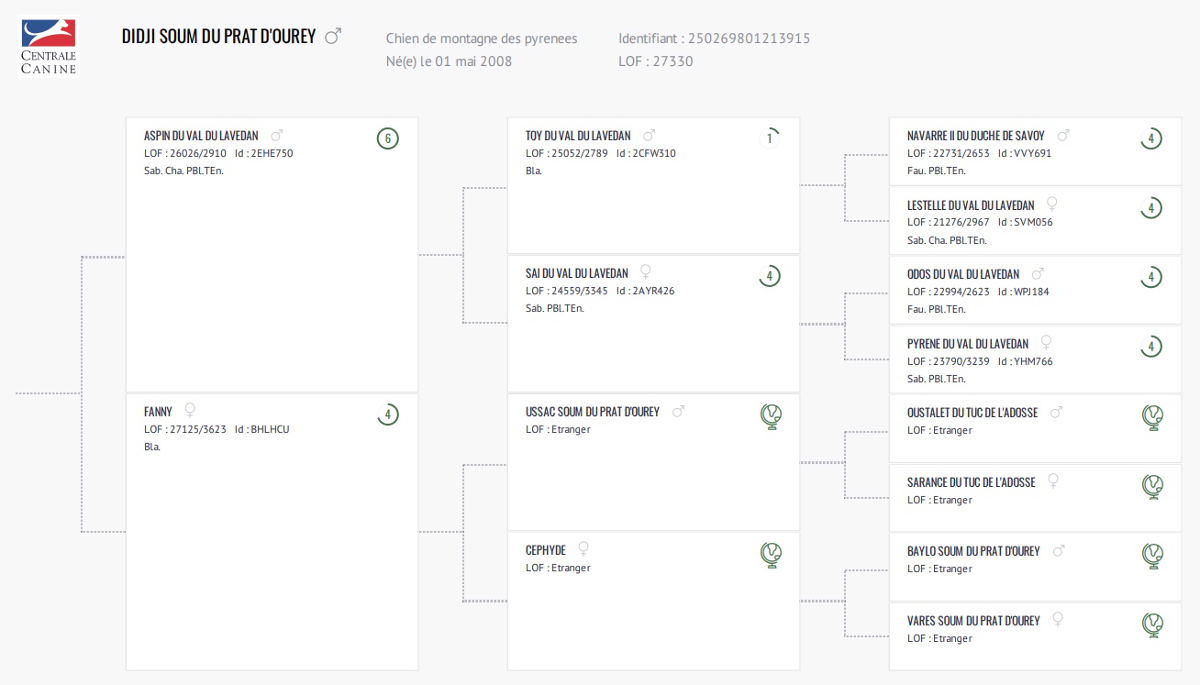Screen dimensions: 1200x685
Task: Click the rating badge 1 on TOY DU VAL DU LAVEDAN
Action: click(769, 139)
